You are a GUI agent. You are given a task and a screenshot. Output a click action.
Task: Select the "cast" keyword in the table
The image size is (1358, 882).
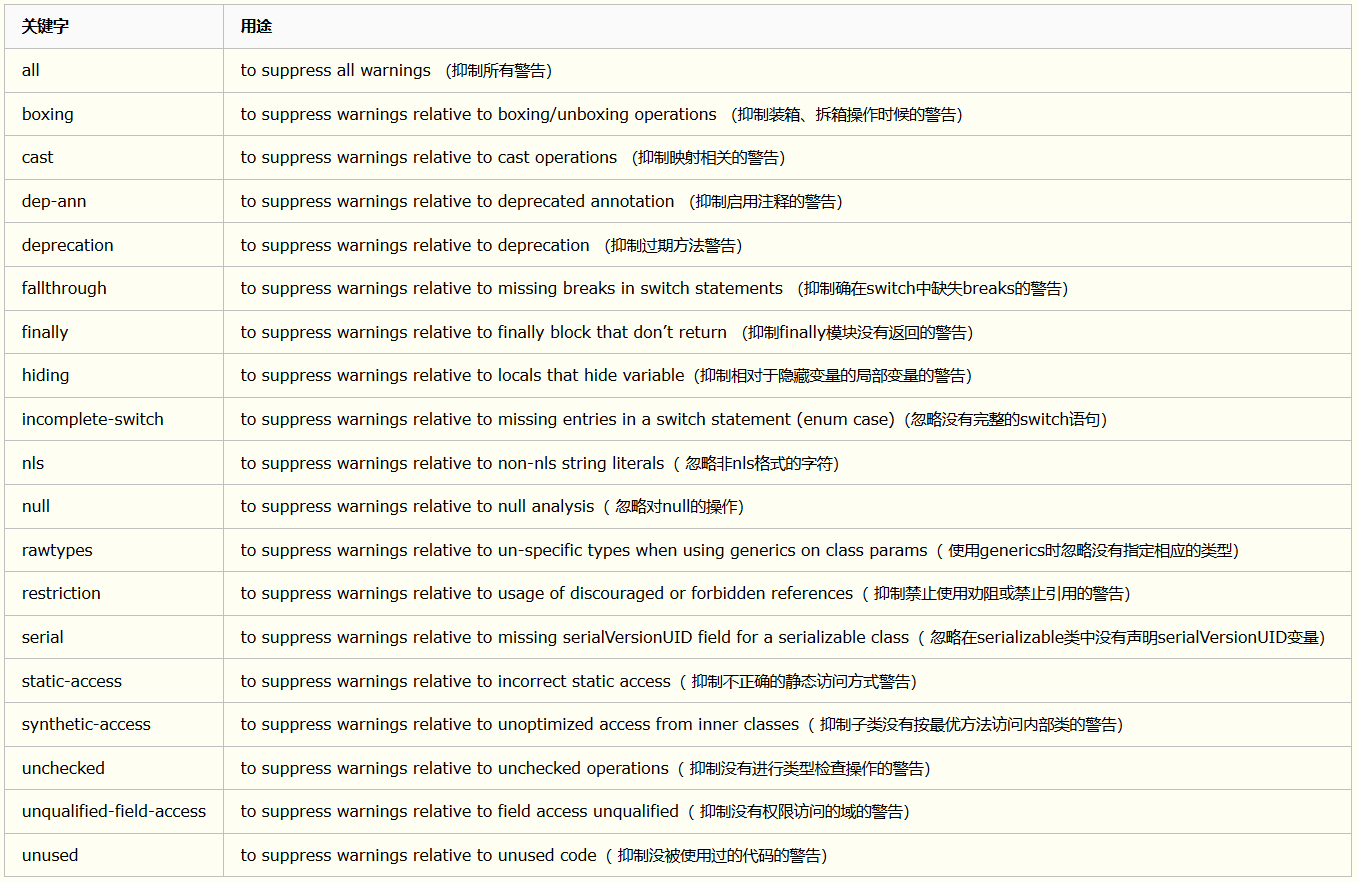tap(38, 158)
